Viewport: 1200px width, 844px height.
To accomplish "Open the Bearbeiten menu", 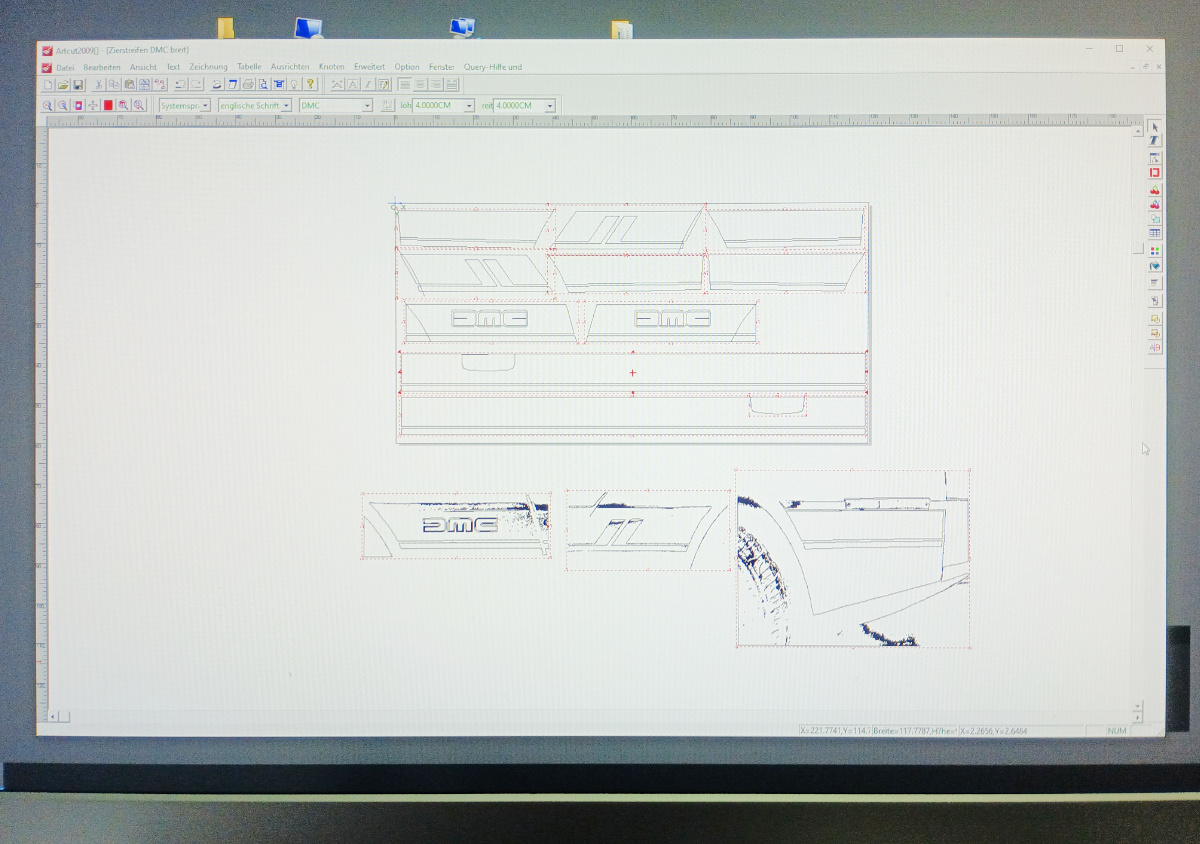I will pyautogui.click(x=102, y=67).
